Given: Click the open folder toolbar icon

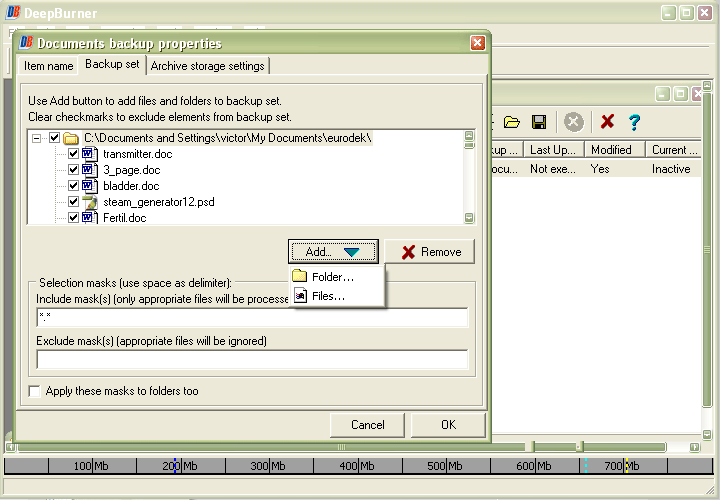Looking at the screenshot, I should pyautogui.click(x=511, y=122).
